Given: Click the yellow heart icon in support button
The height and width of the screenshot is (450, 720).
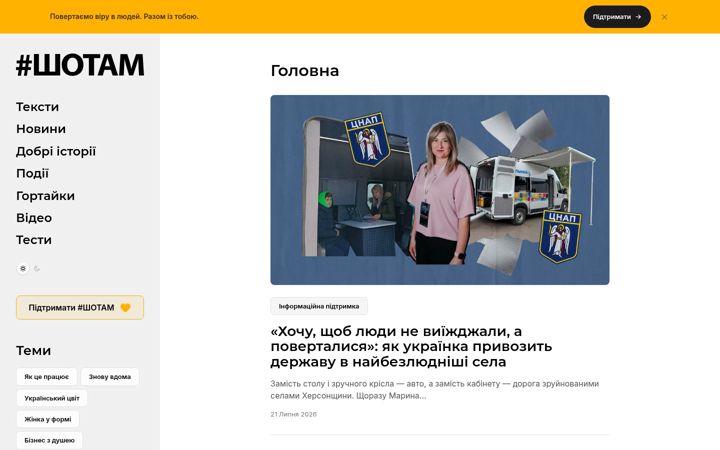Looking at the screenshot, I should 125,308.
